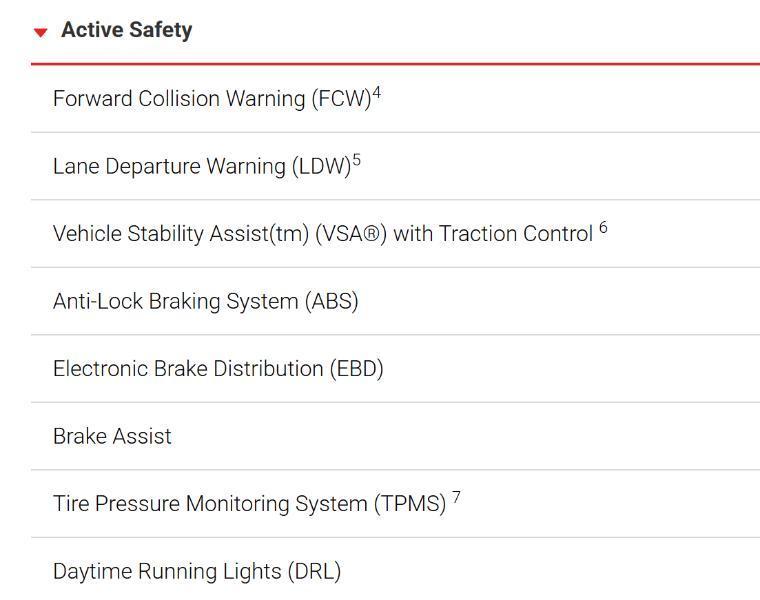Click the Tire Pressure Monitoring System words
The width and height of the screenshot is (760, 600).
pyautogui.click(x=210, y=504)
